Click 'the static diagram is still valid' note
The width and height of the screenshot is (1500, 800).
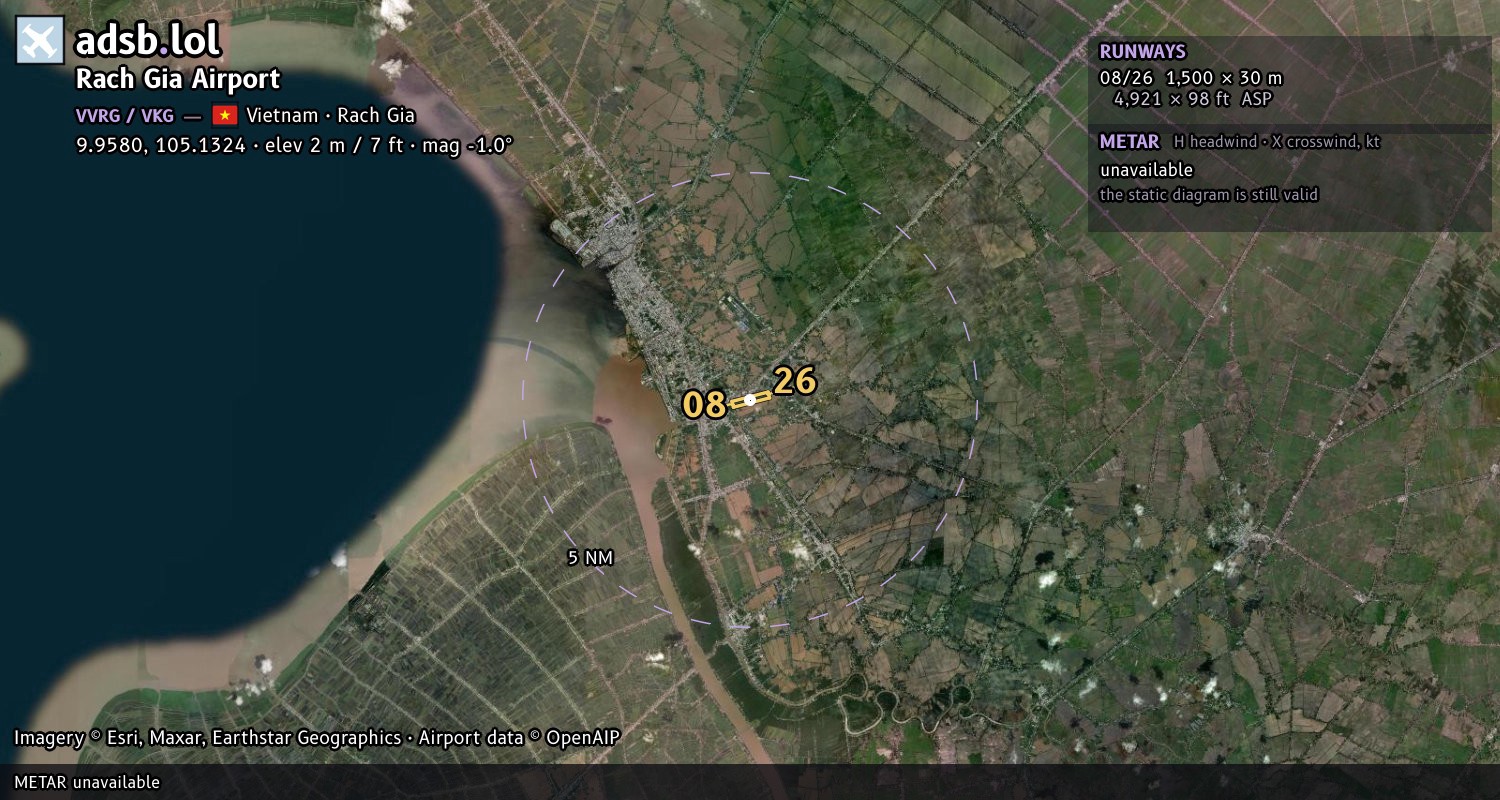pyautogui.click(x=1209, y=195)
